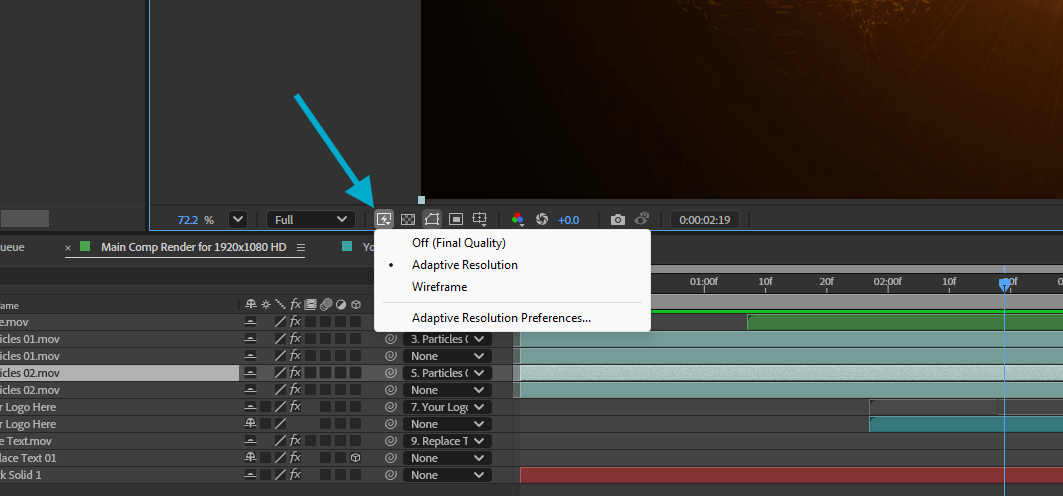Switch to the 'ueue' panel tab
Viewport: 1063px width, 496px height.
click(x=12, y=247)
